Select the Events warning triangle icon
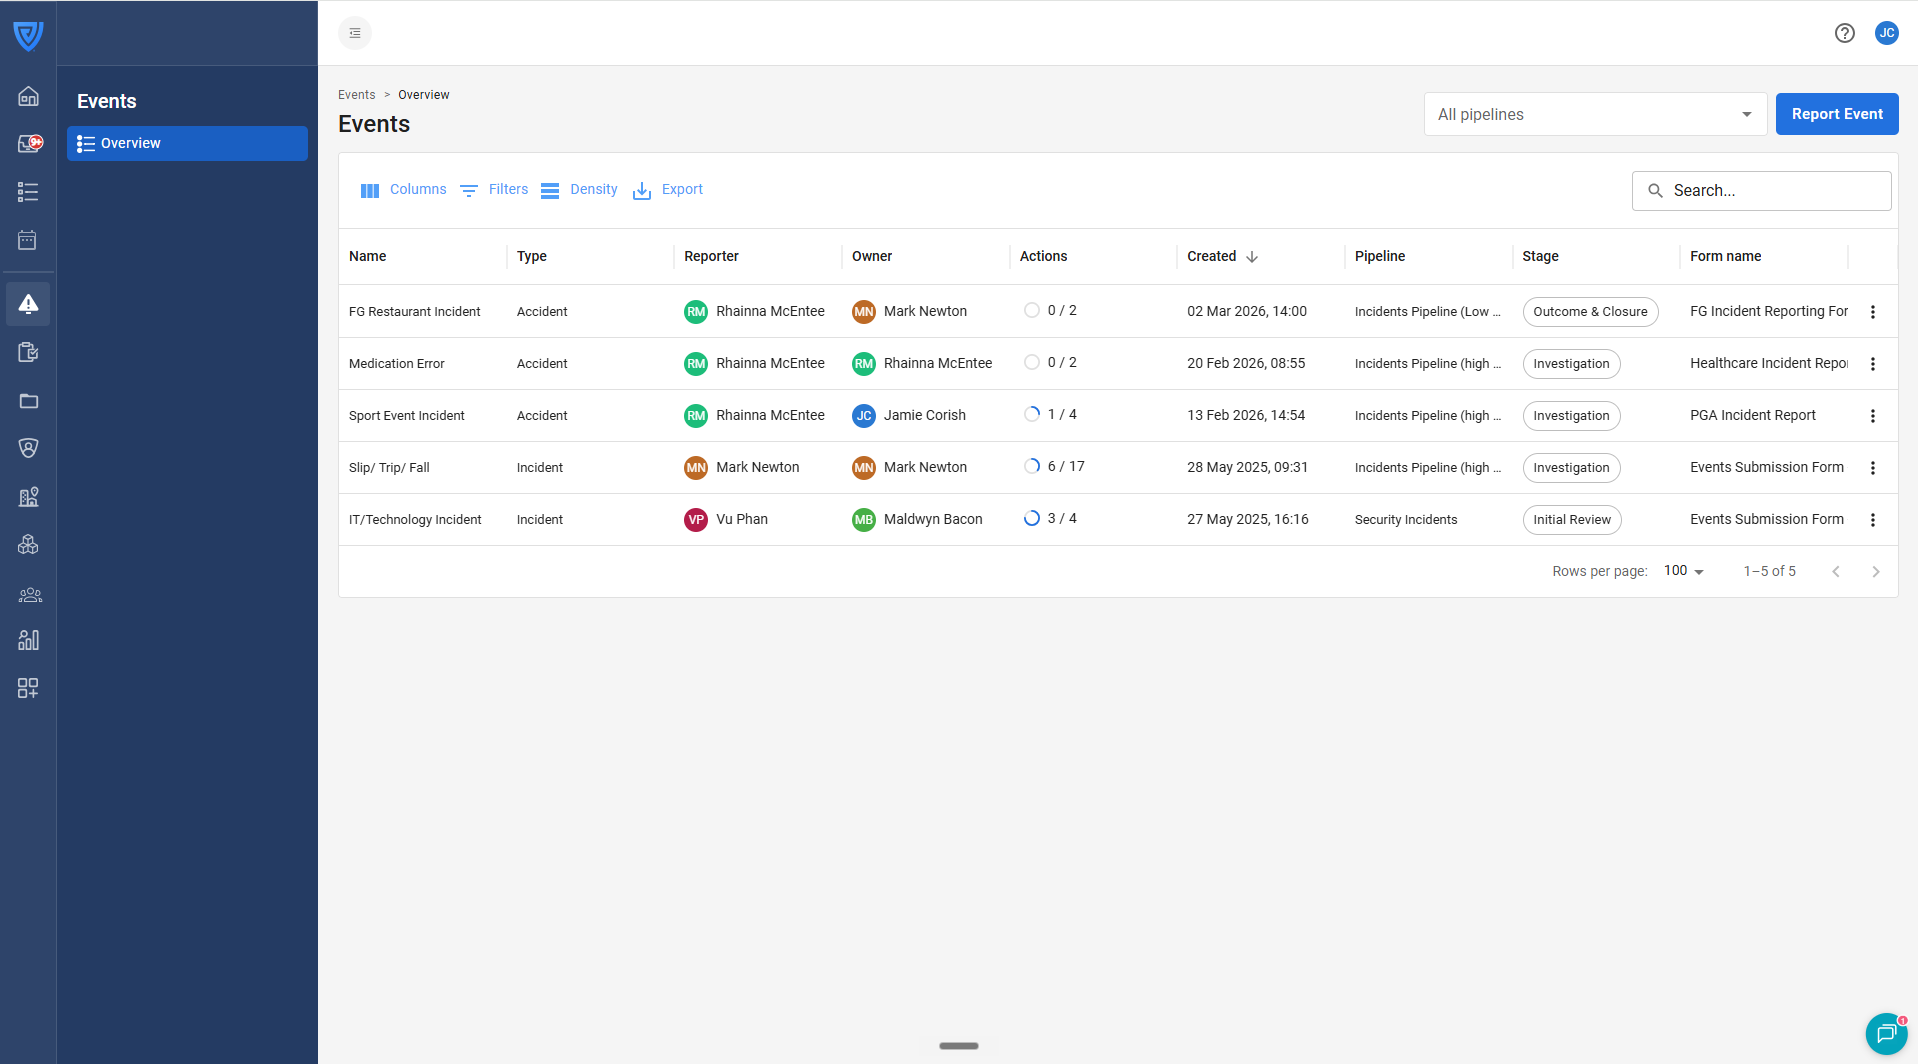Image resolution: width=1918 pixels, height=1064 pixels. point(28,304)
